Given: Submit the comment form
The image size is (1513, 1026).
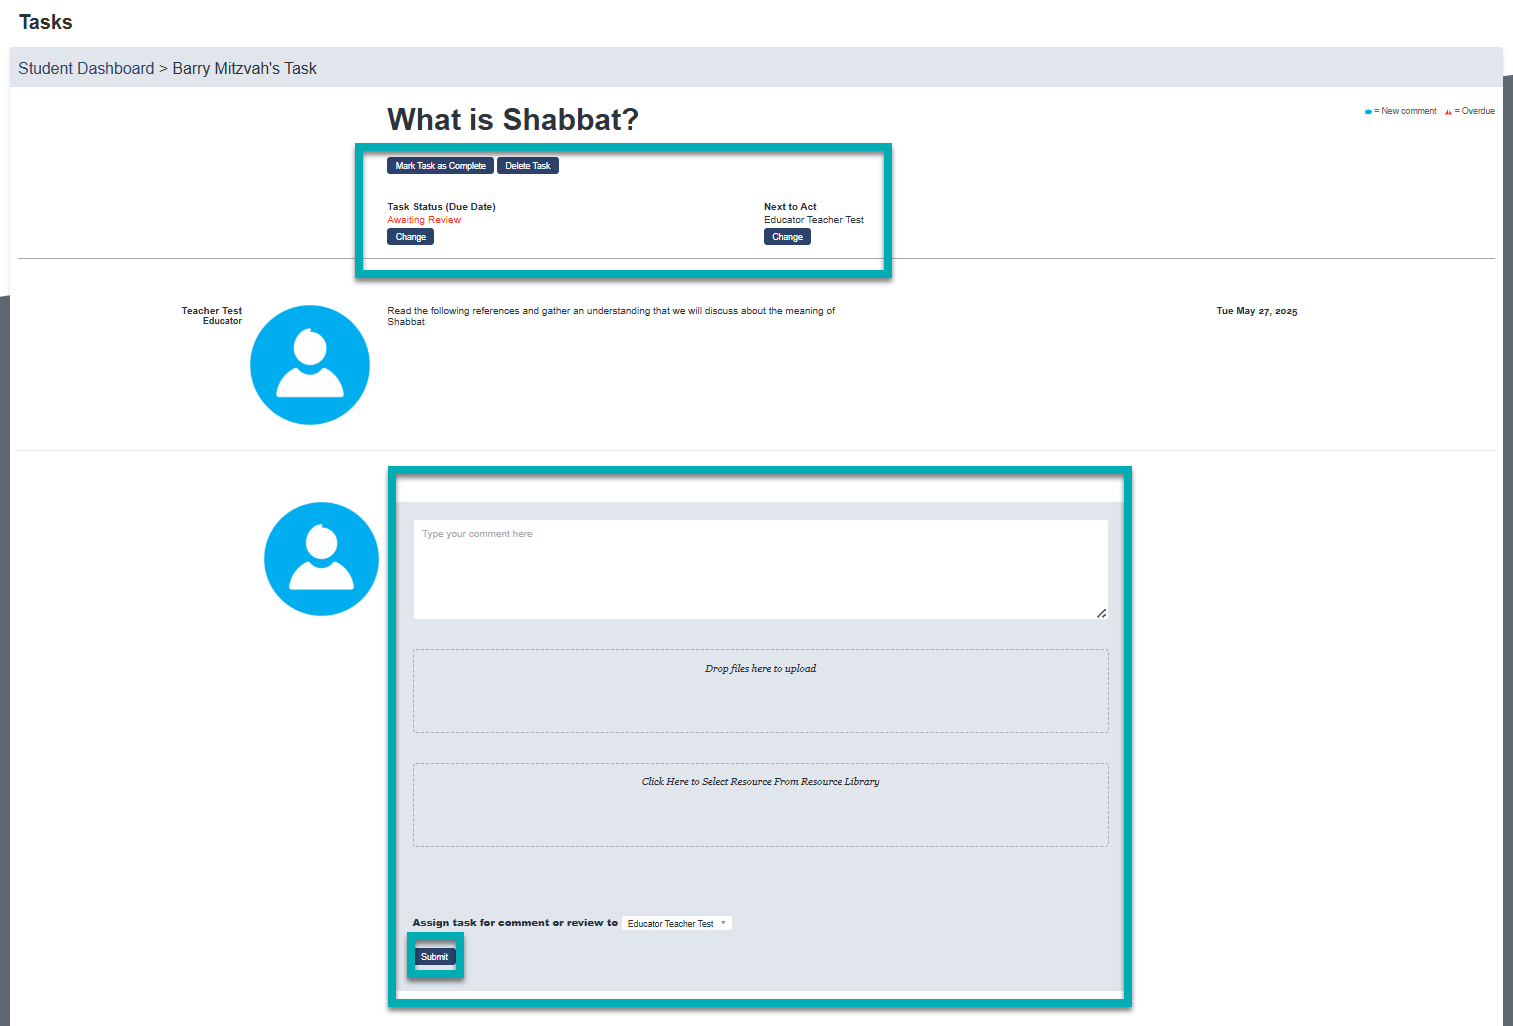Looking at the screenshot, I should tap(434, 957).
